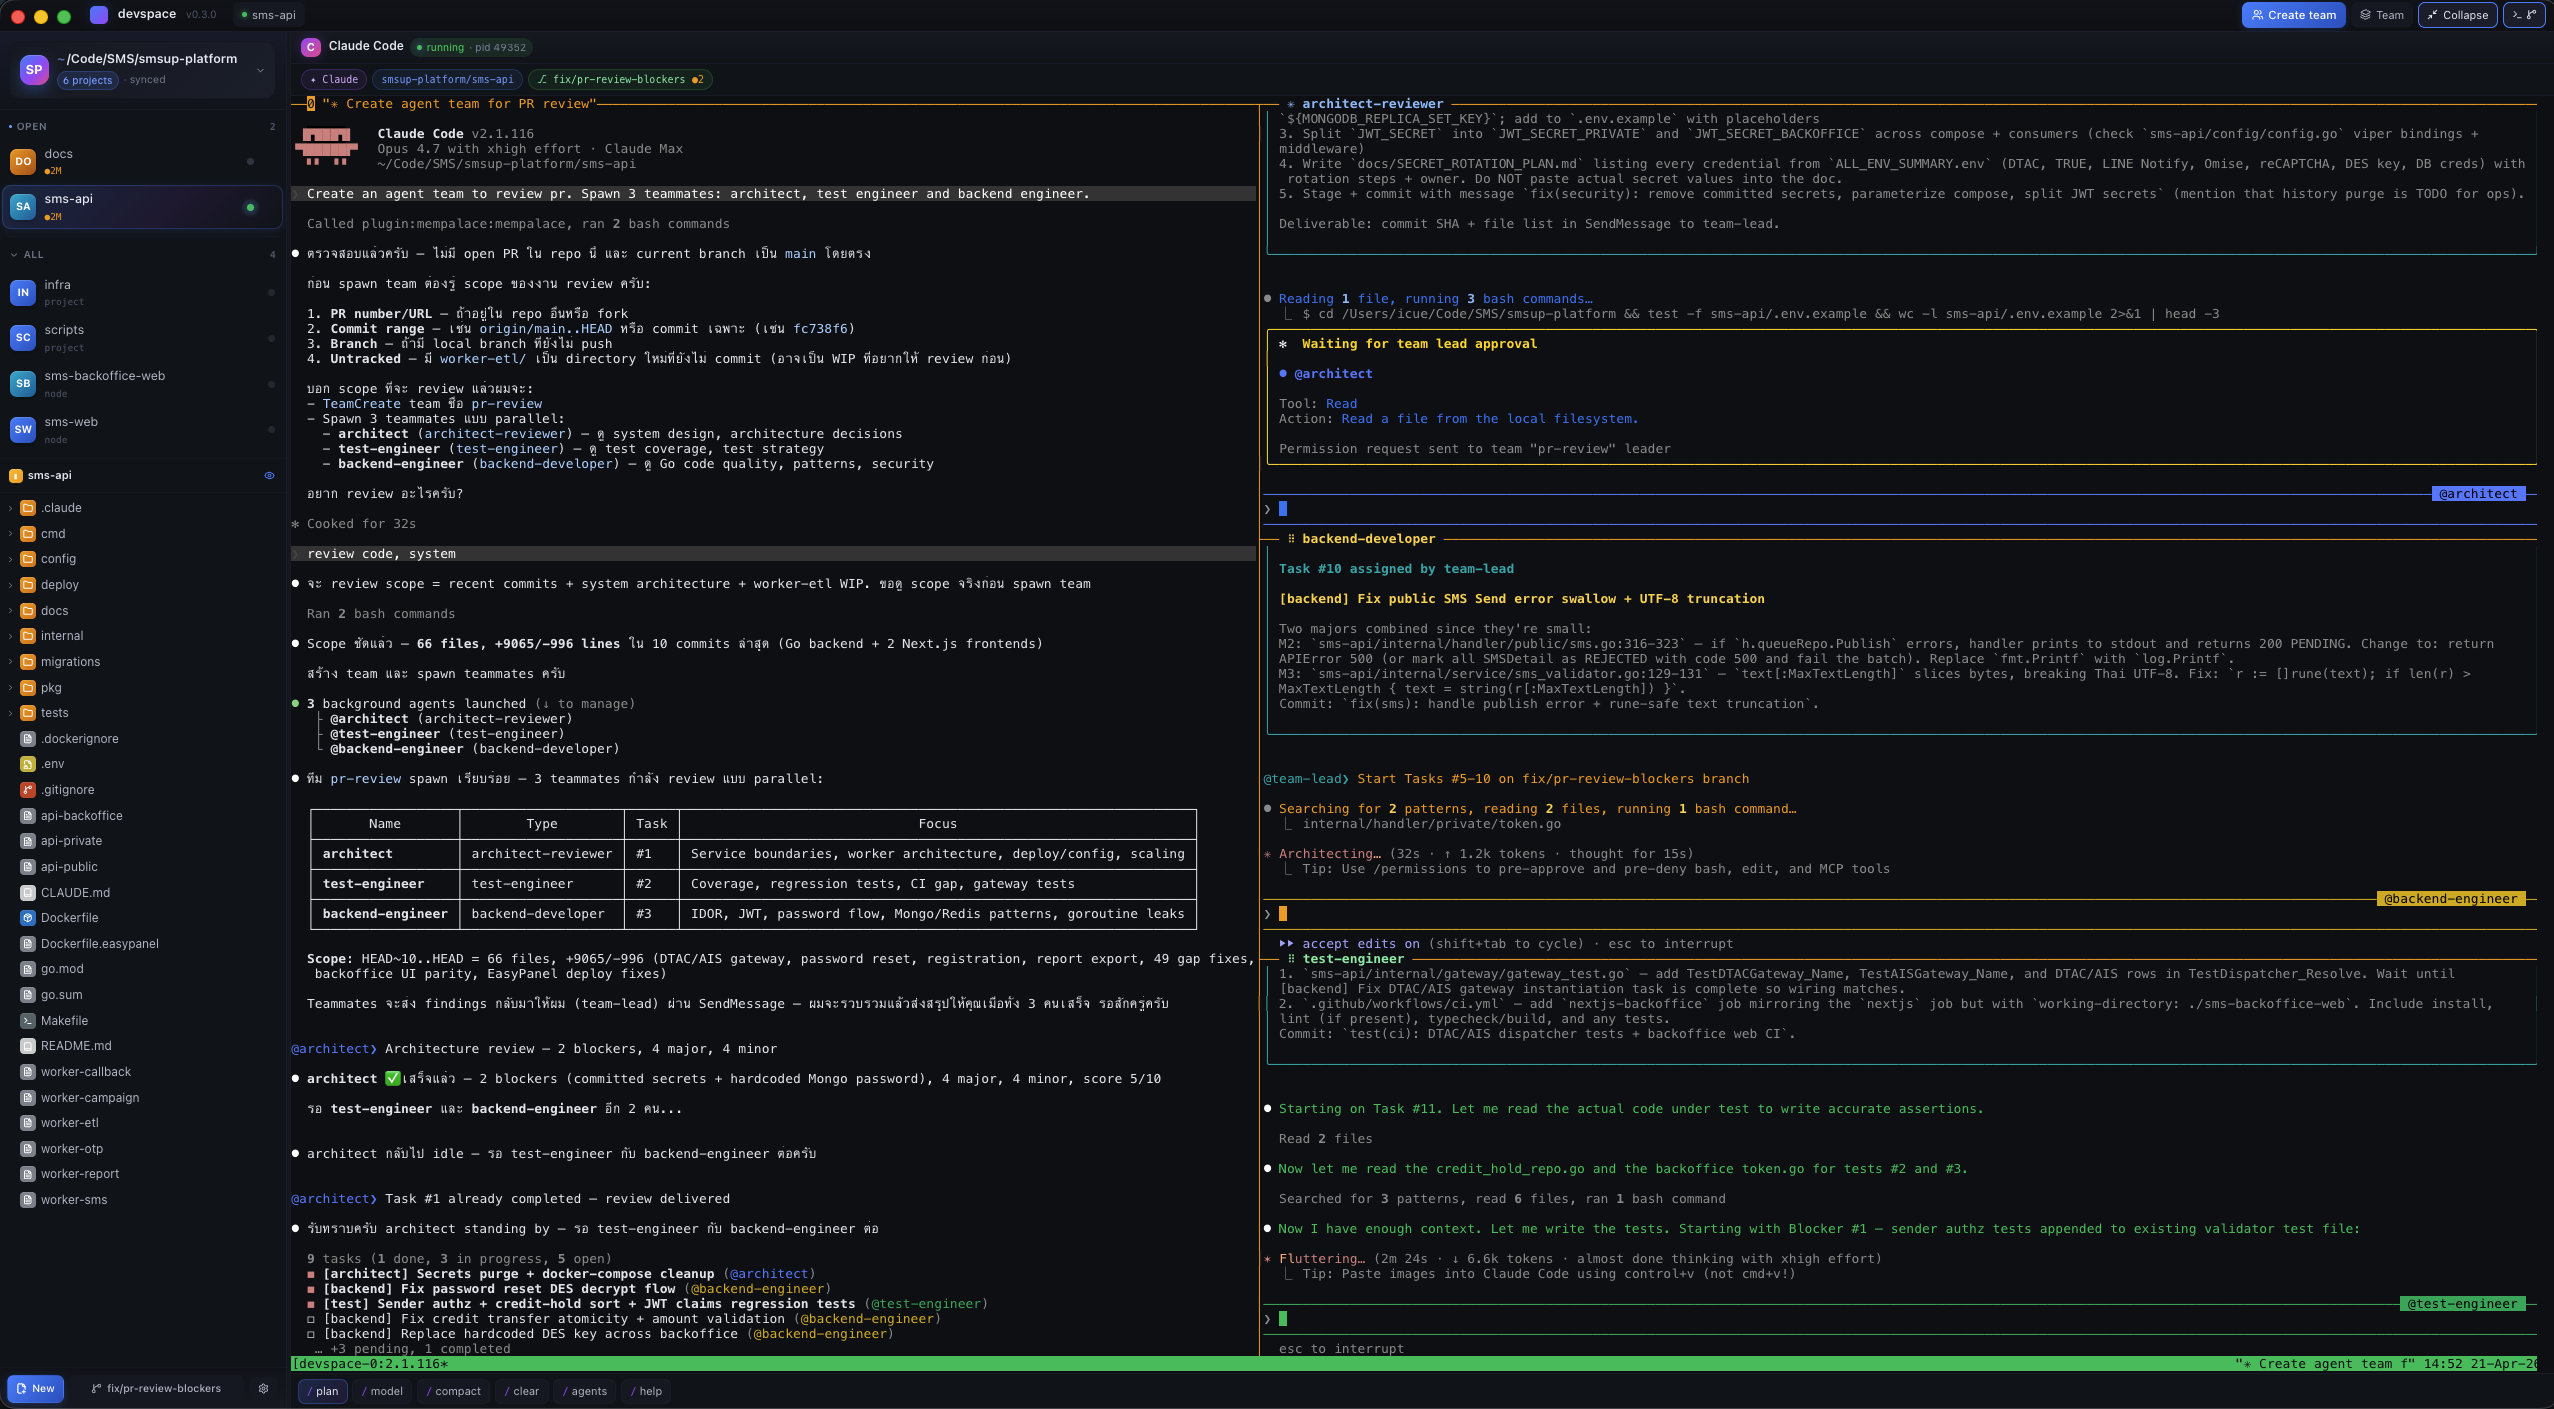This screenshot has width=2554, height=1409.
Task: Select the /agents command chip
Action: [585, 1391]
